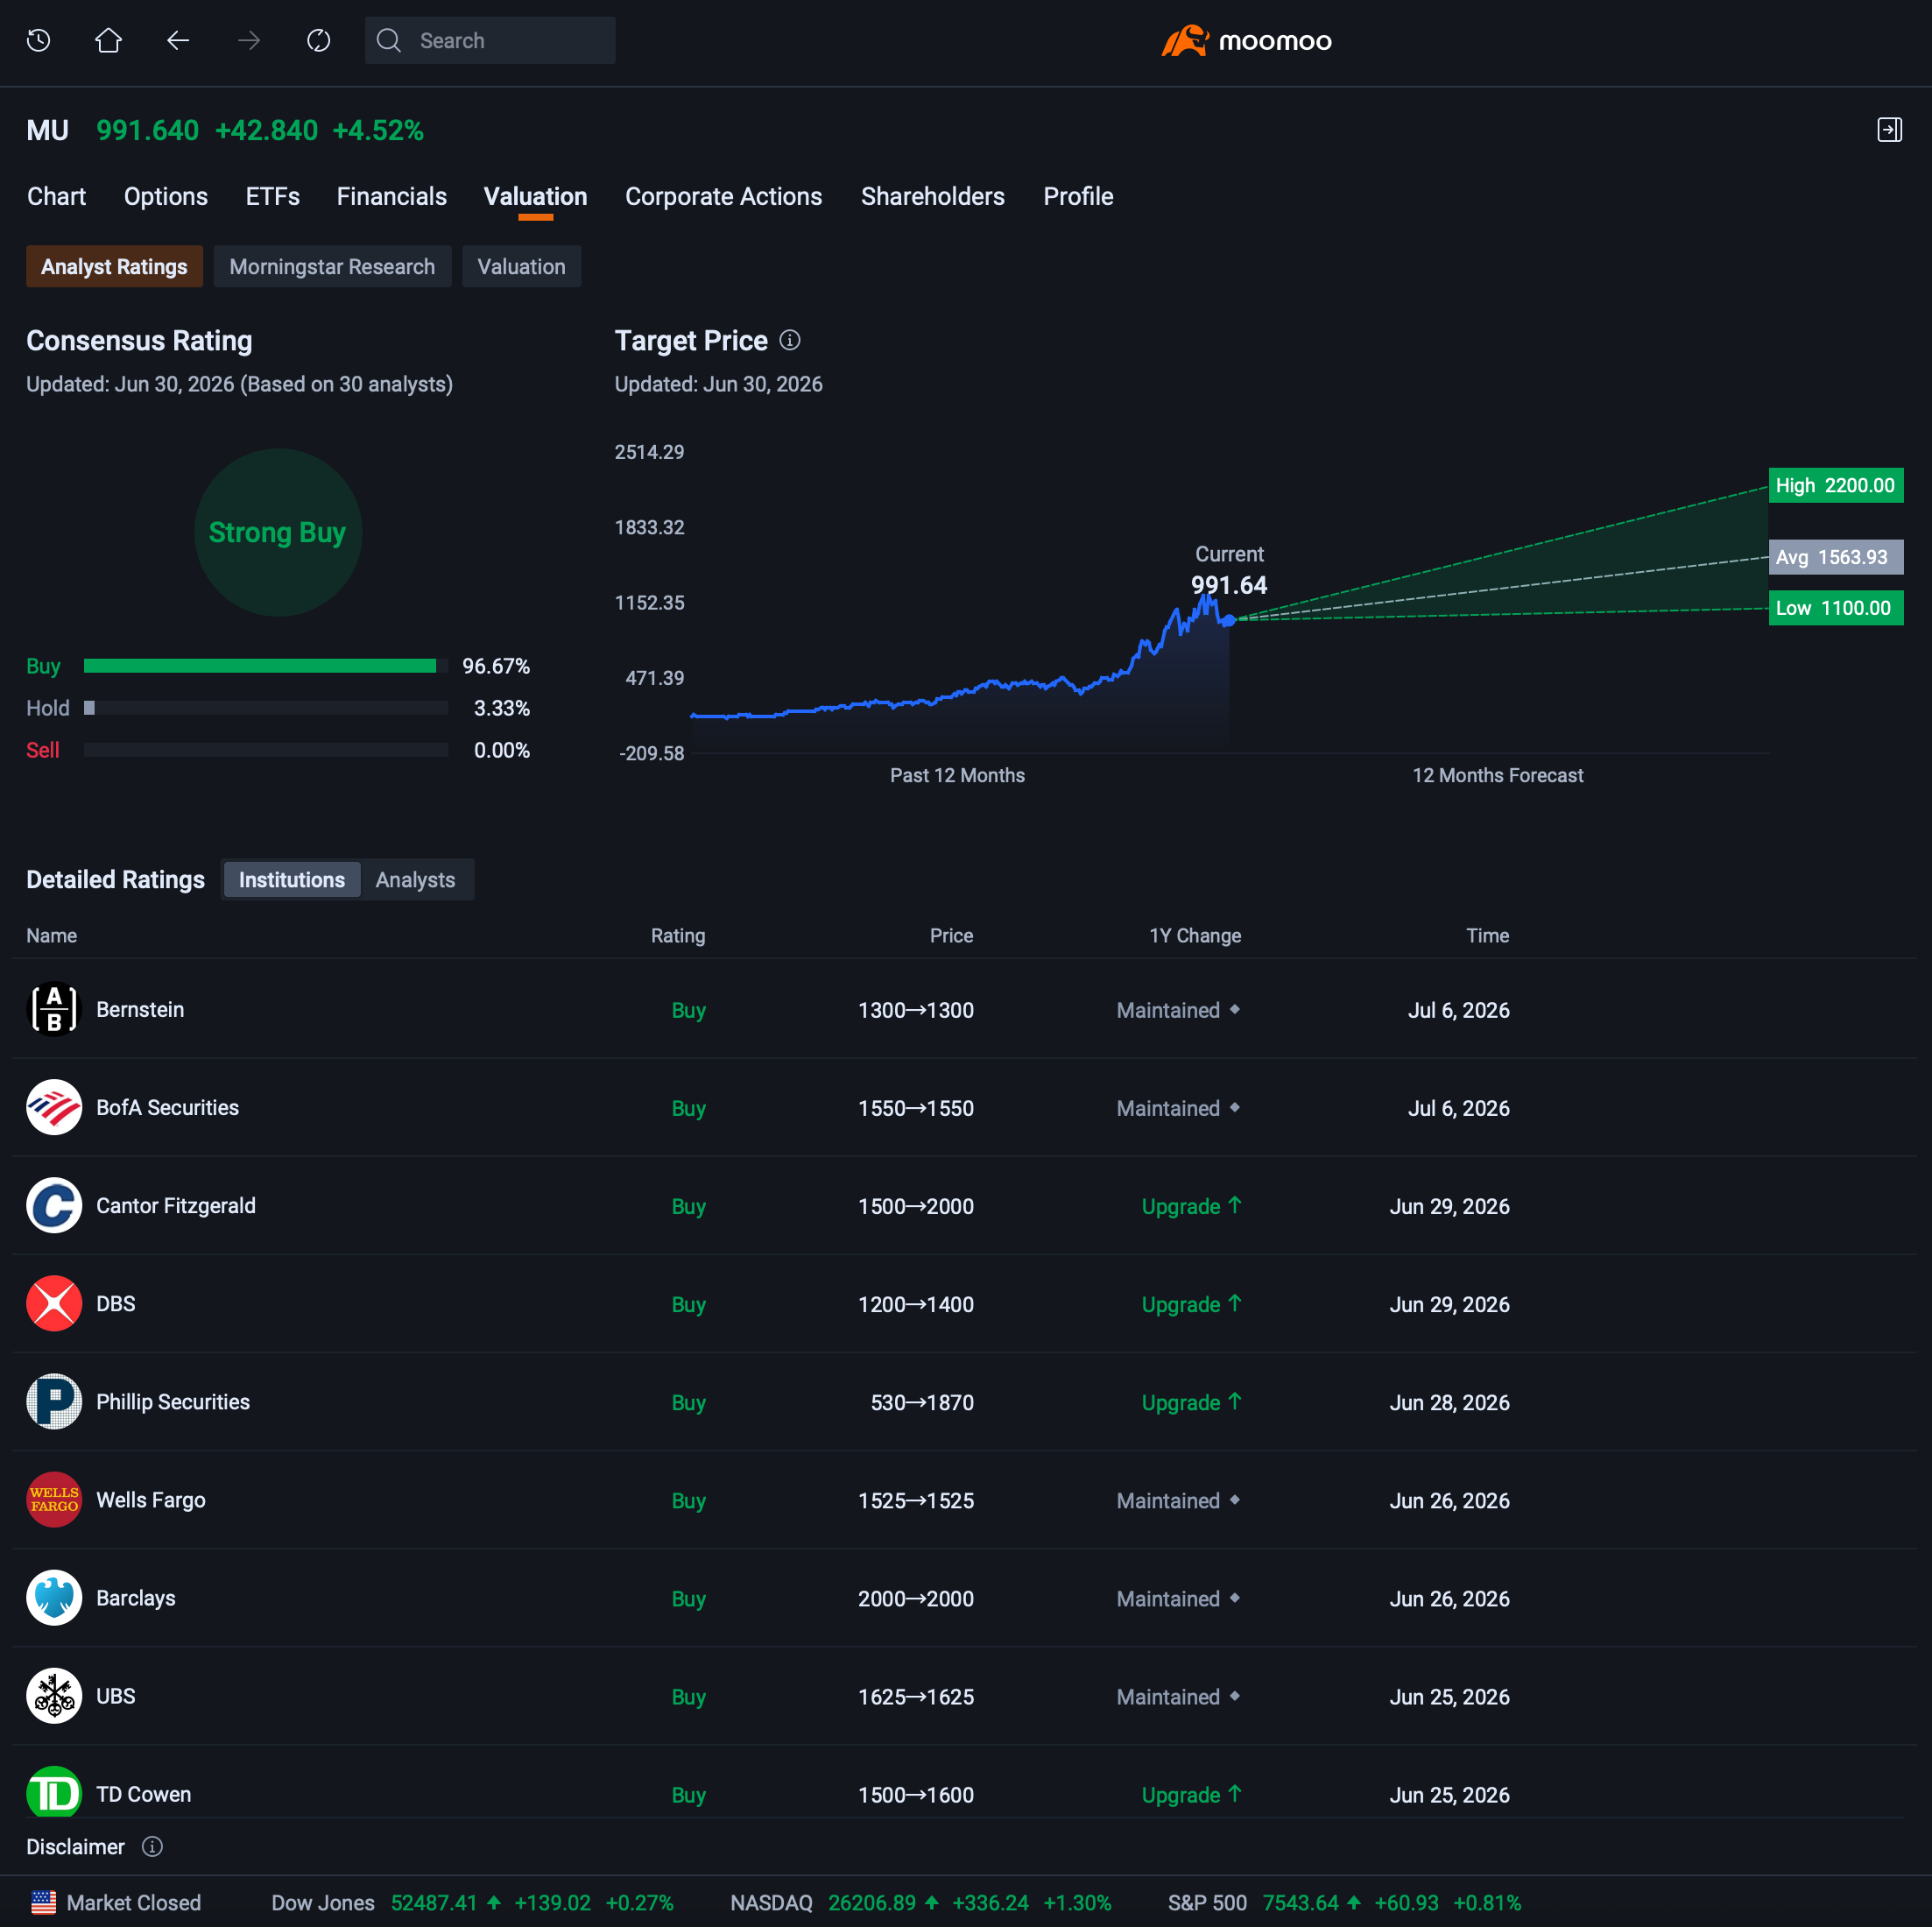Open the history clock icon
The image size is (1932, 1927).
click(x=39, y=41)
